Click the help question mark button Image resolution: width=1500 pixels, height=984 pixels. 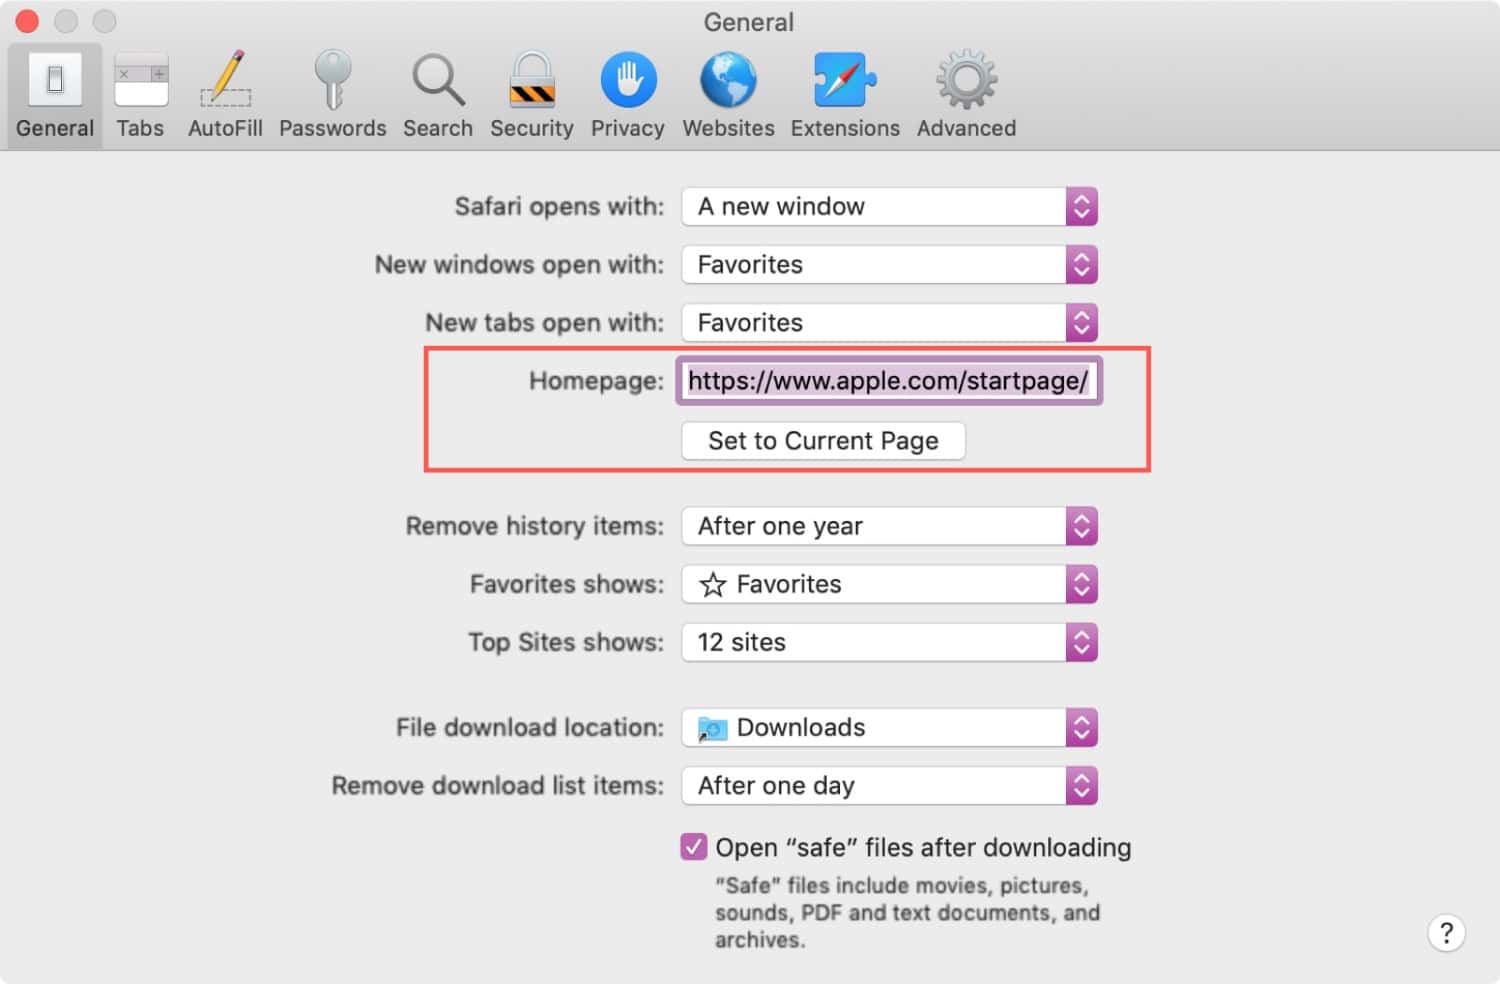coord(1446,933)
